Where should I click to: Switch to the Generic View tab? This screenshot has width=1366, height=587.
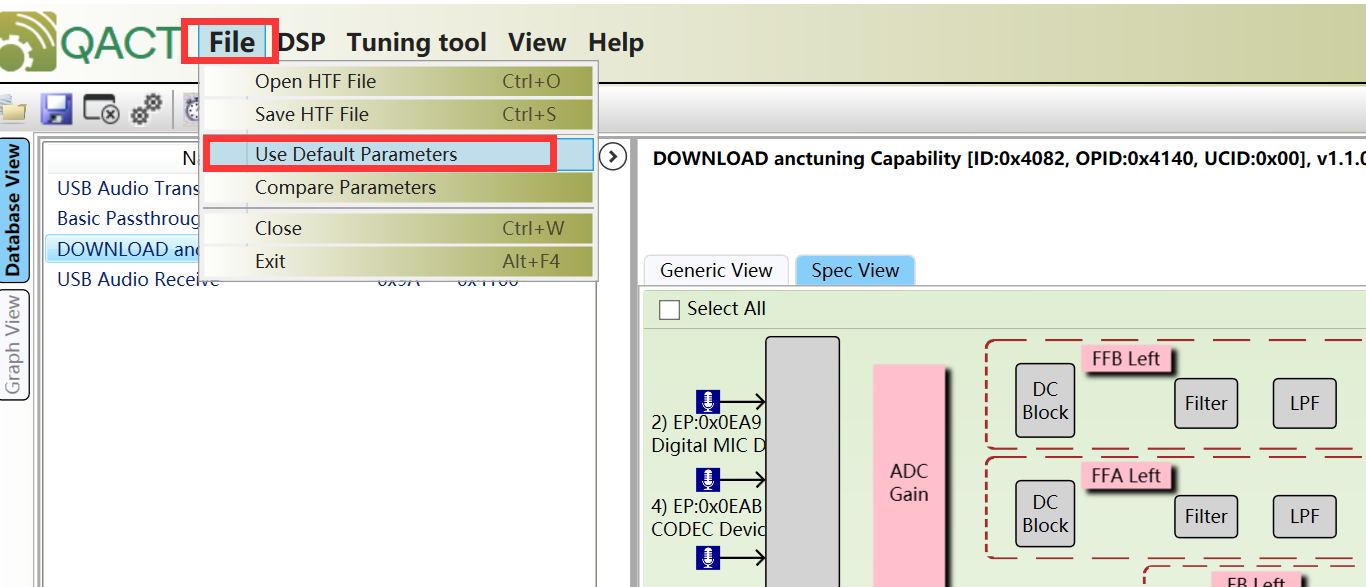pyautogui.click(x=716, y=270)
